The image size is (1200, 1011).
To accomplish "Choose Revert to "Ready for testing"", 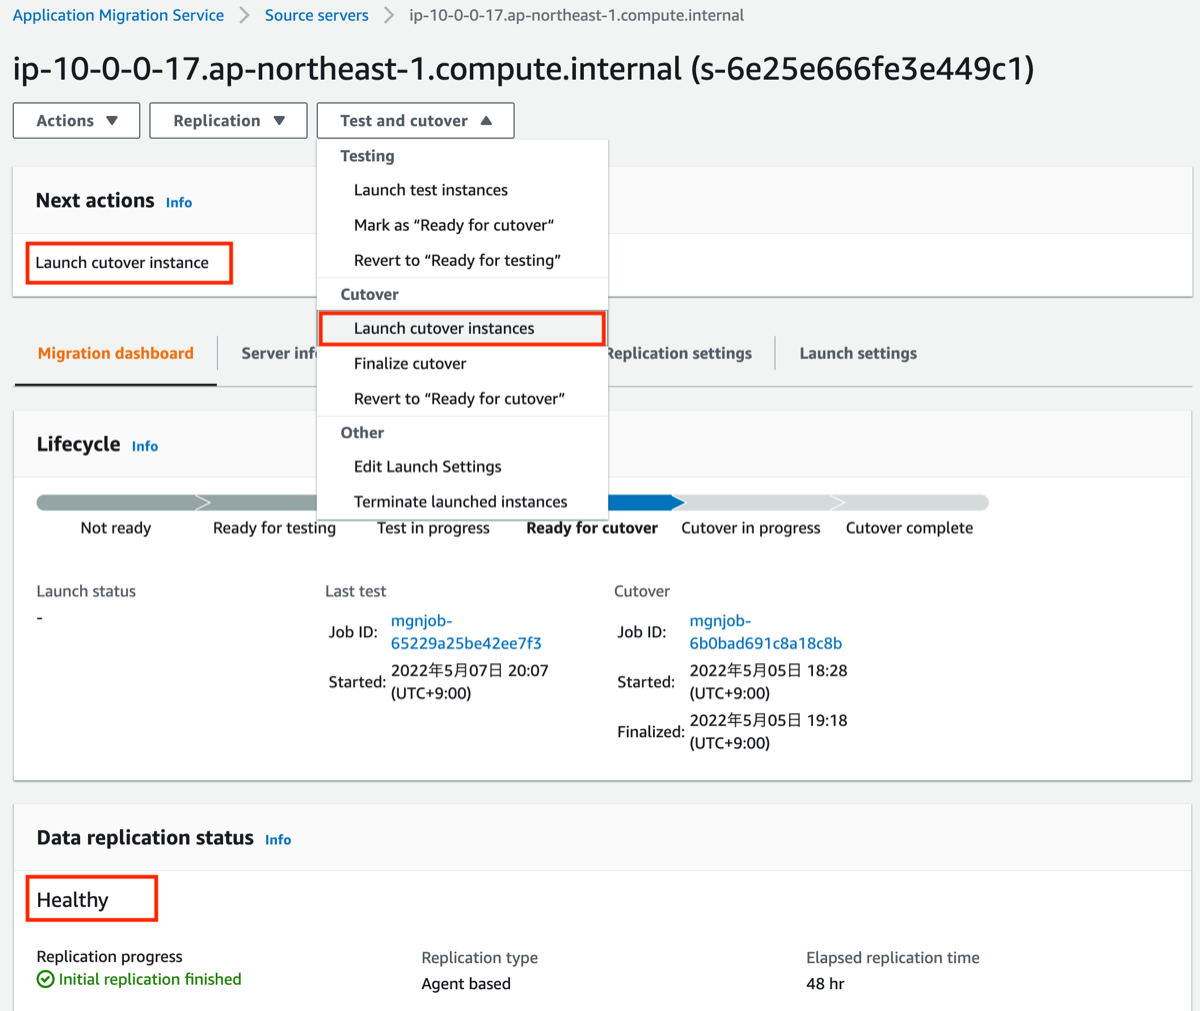I will (457, 260).
